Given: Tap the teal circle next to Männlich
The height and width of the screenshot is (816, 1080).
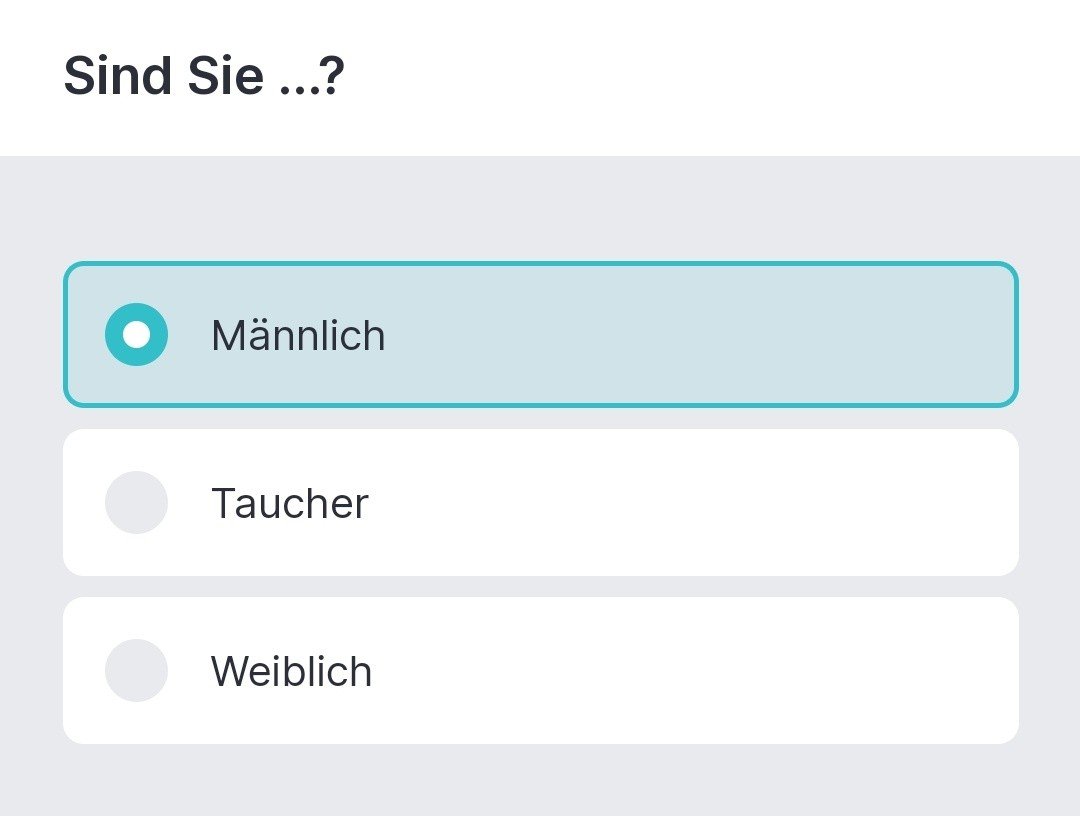Looking at the screenshot, I should [136, 334].
